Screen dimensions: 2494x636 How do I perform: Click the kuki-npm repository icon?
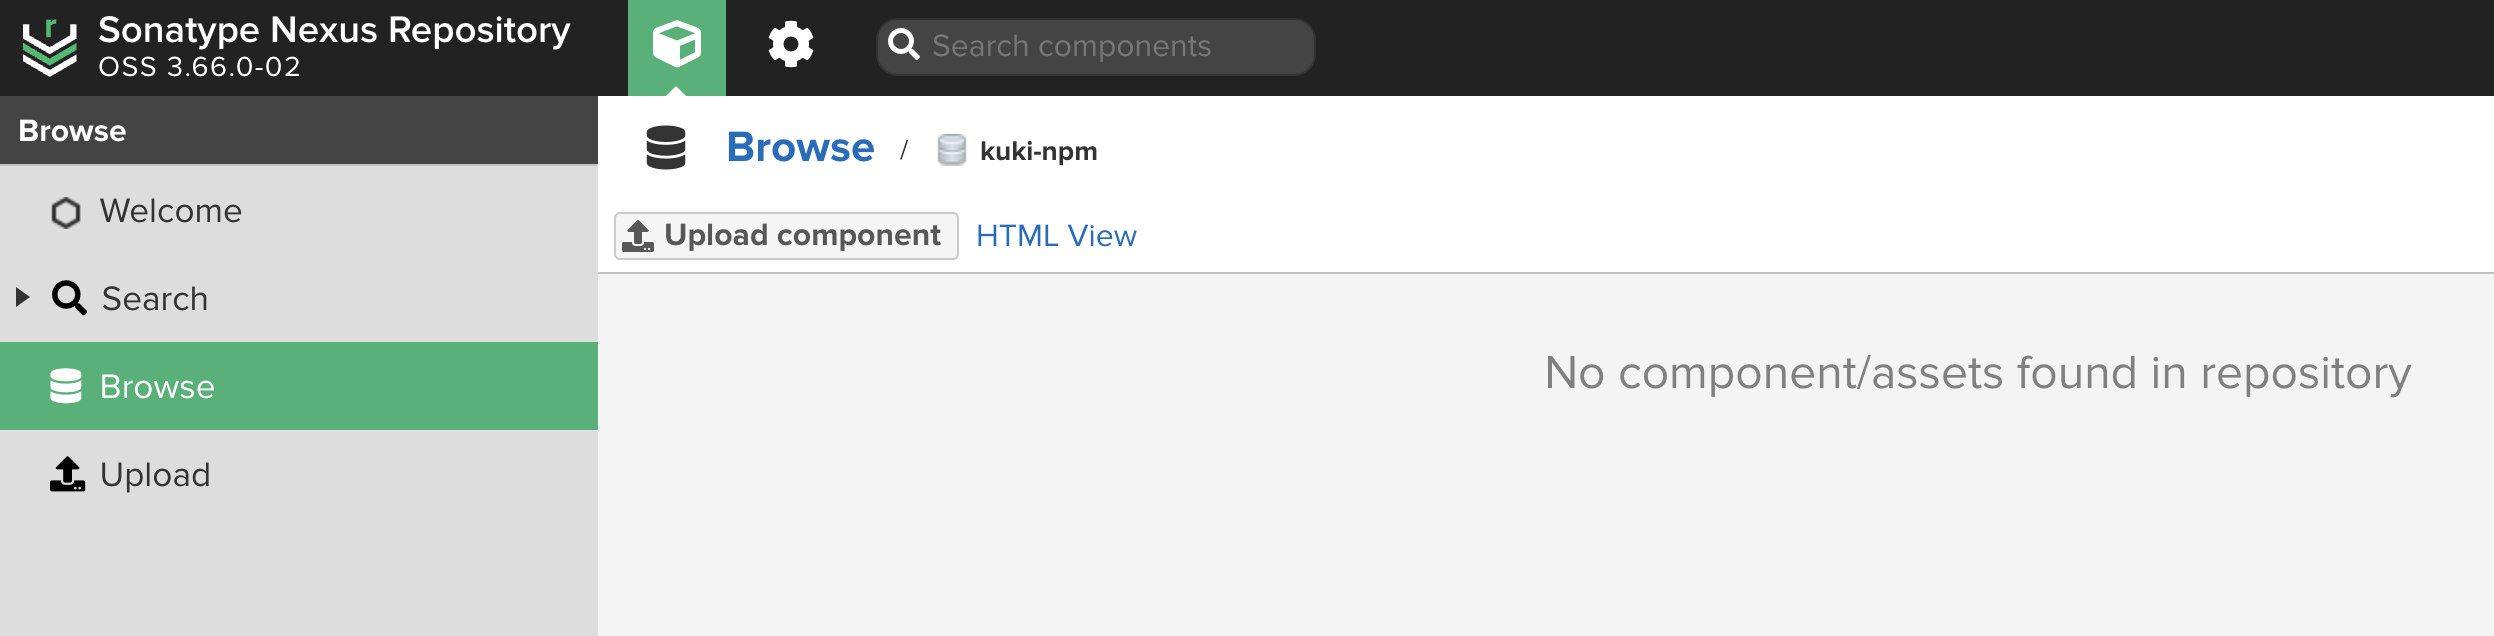point(952,150)
